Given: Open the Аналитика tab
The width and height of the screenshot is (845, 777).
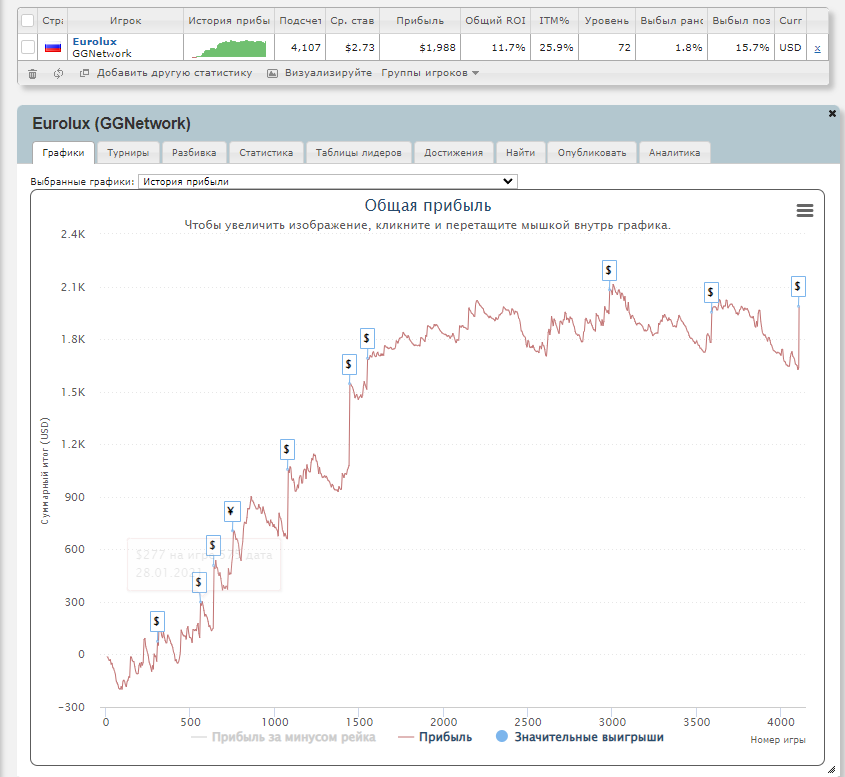Looking at the screenshot, I should tap(674, 152).
